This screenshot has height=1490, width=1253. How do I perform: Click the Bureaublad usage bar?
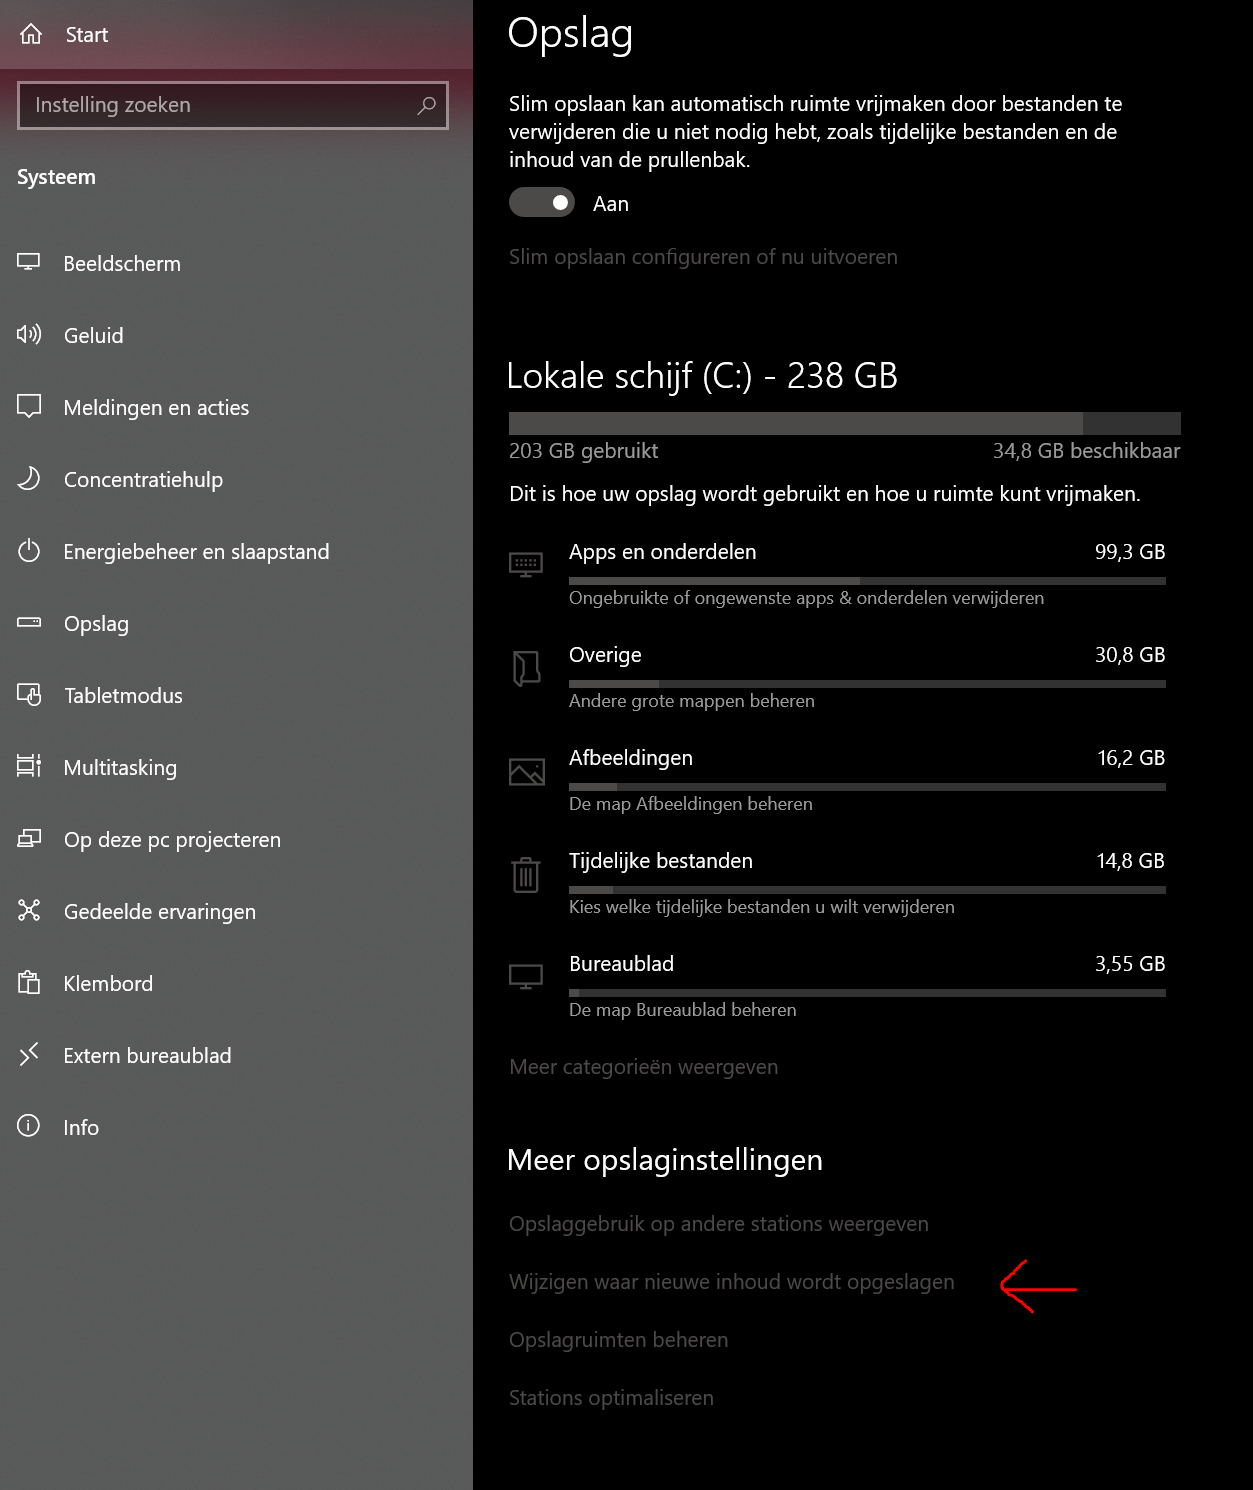(867, 993)
